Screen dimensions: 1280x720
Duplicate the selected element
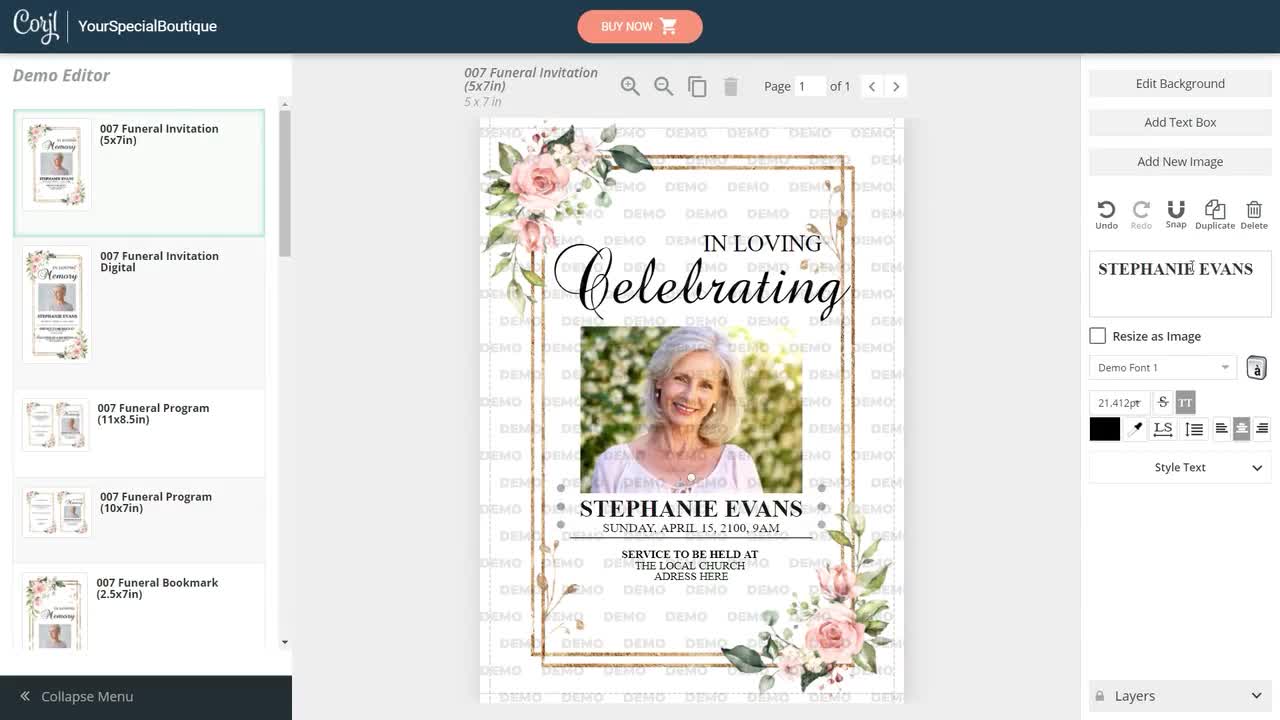tap(1214, 212)
